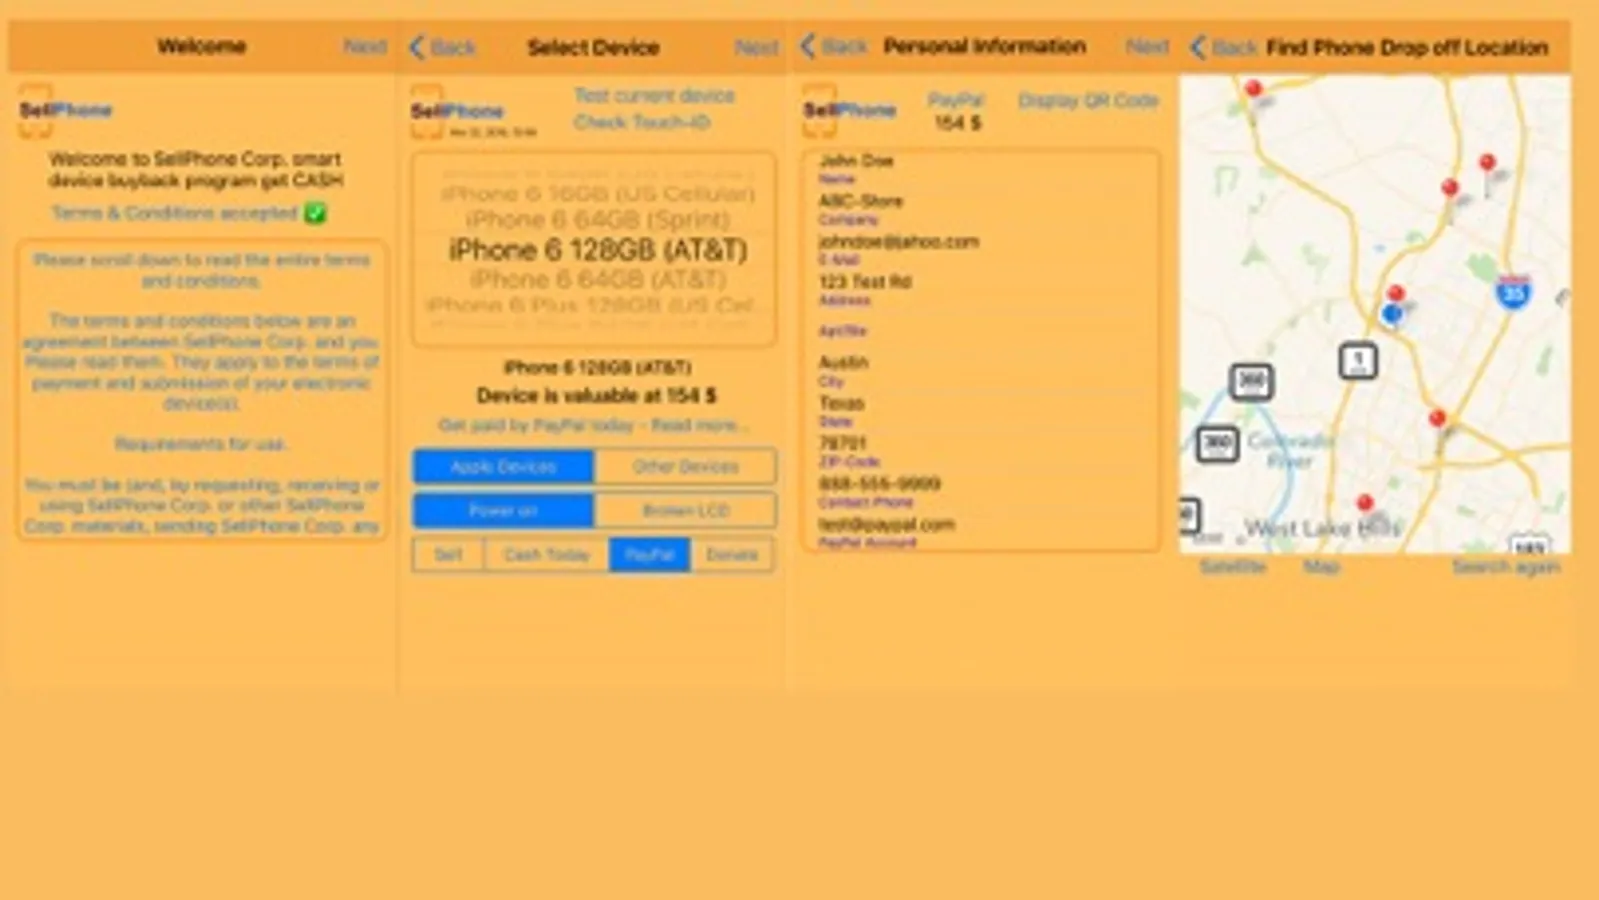
Task: Tap the red pin beside the blue location dot
Action: [1396, 294]
